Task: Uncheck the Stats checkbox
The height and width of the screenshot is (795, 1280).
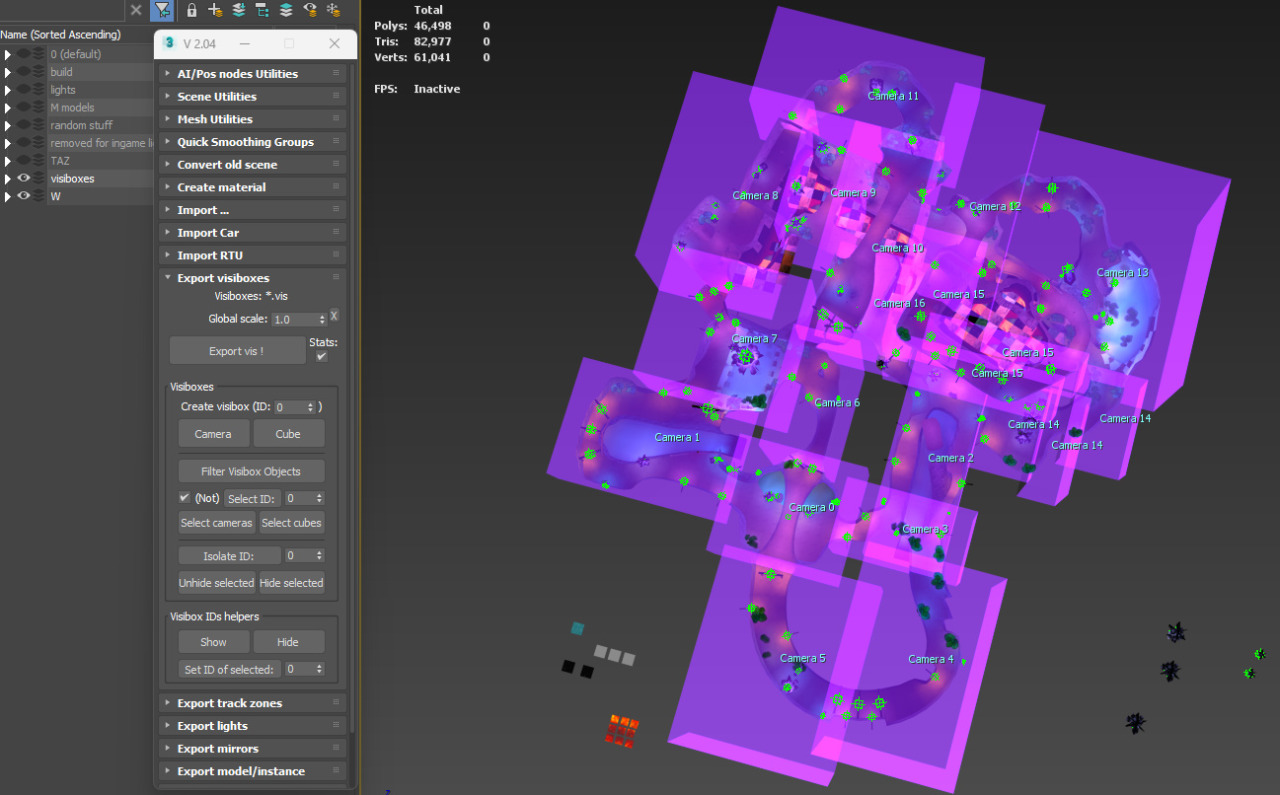Action: [322, 356]
